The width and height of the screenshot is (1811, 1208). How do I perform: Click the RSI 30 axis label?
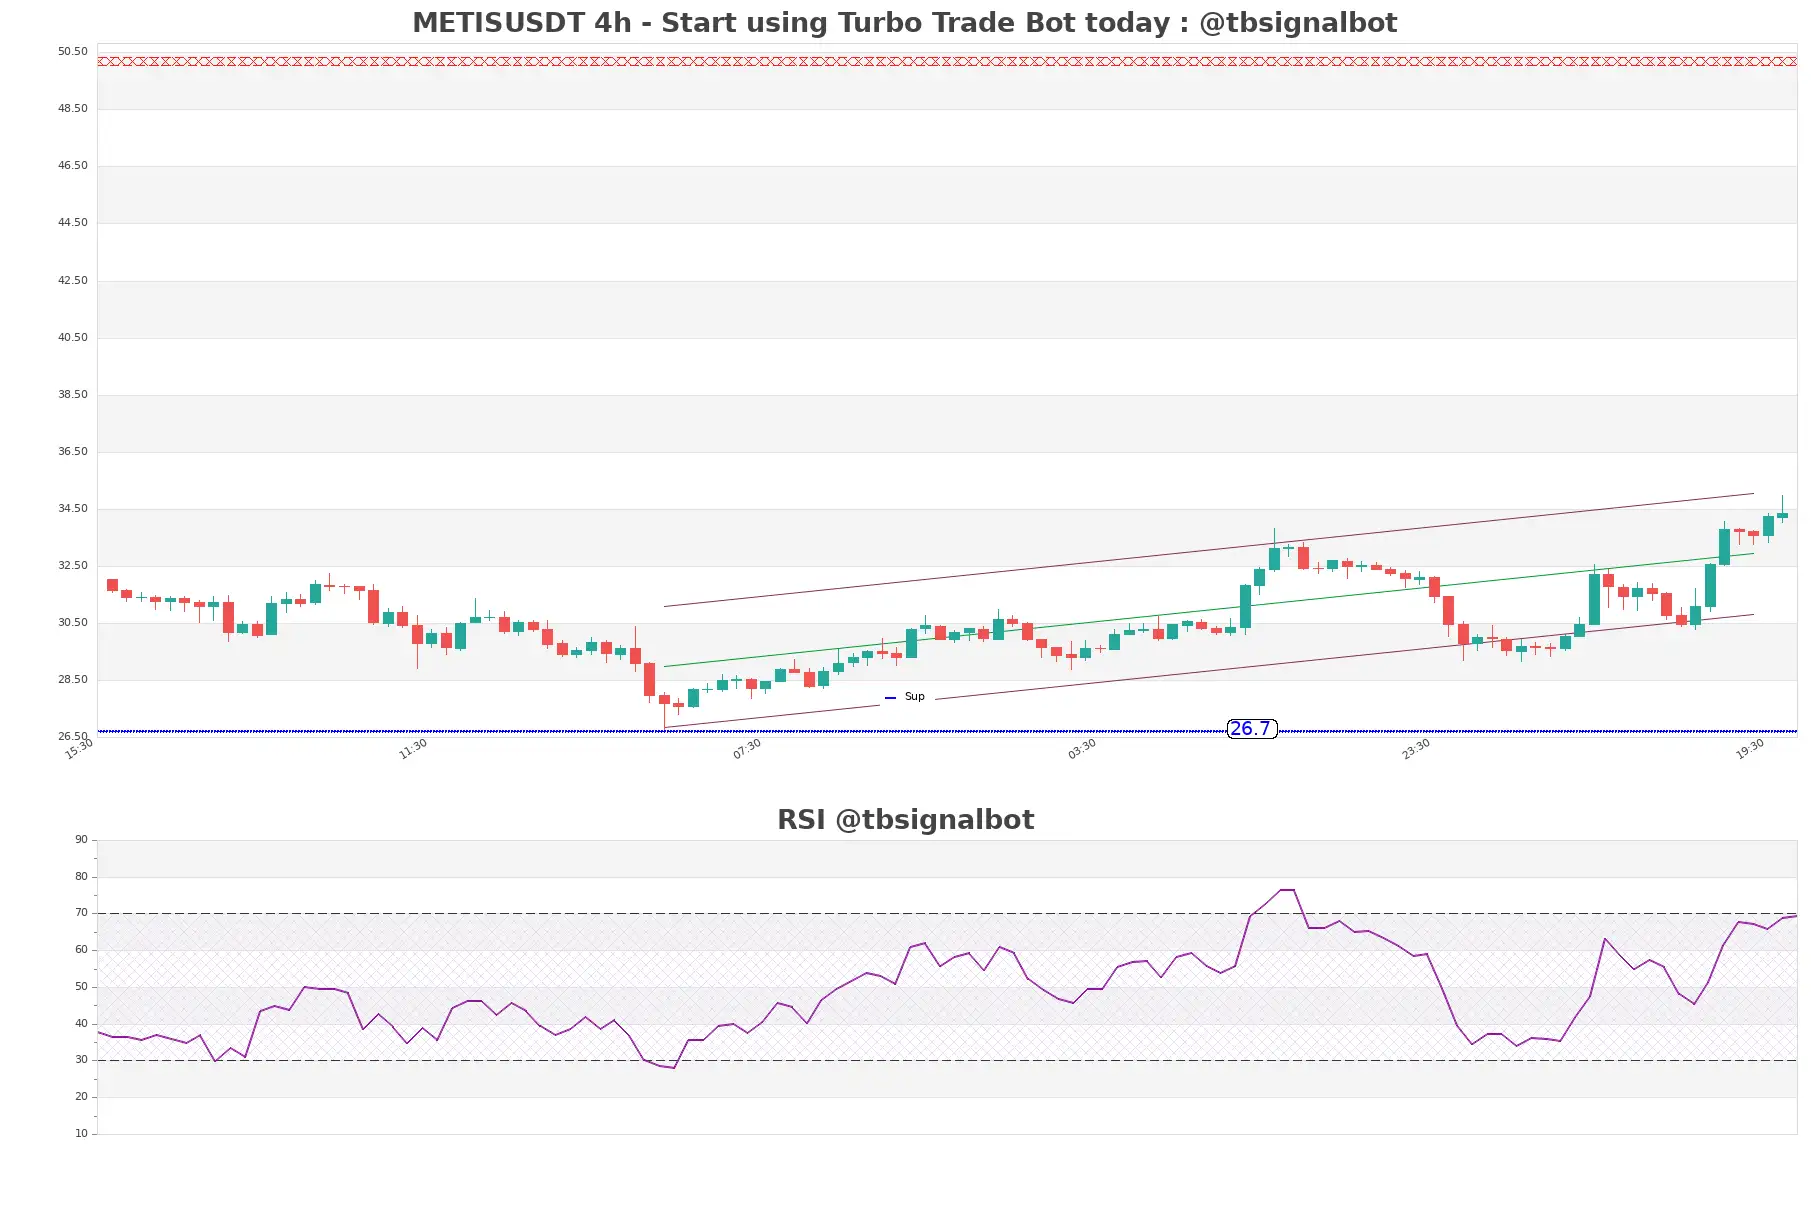81,1059
